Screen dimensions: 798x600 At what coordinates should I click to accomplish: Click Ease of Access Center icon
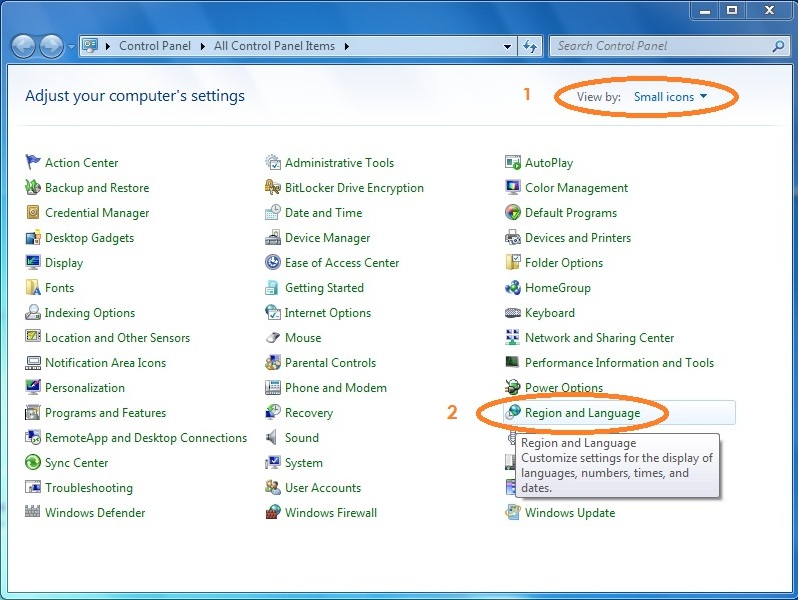coord(273,262)
